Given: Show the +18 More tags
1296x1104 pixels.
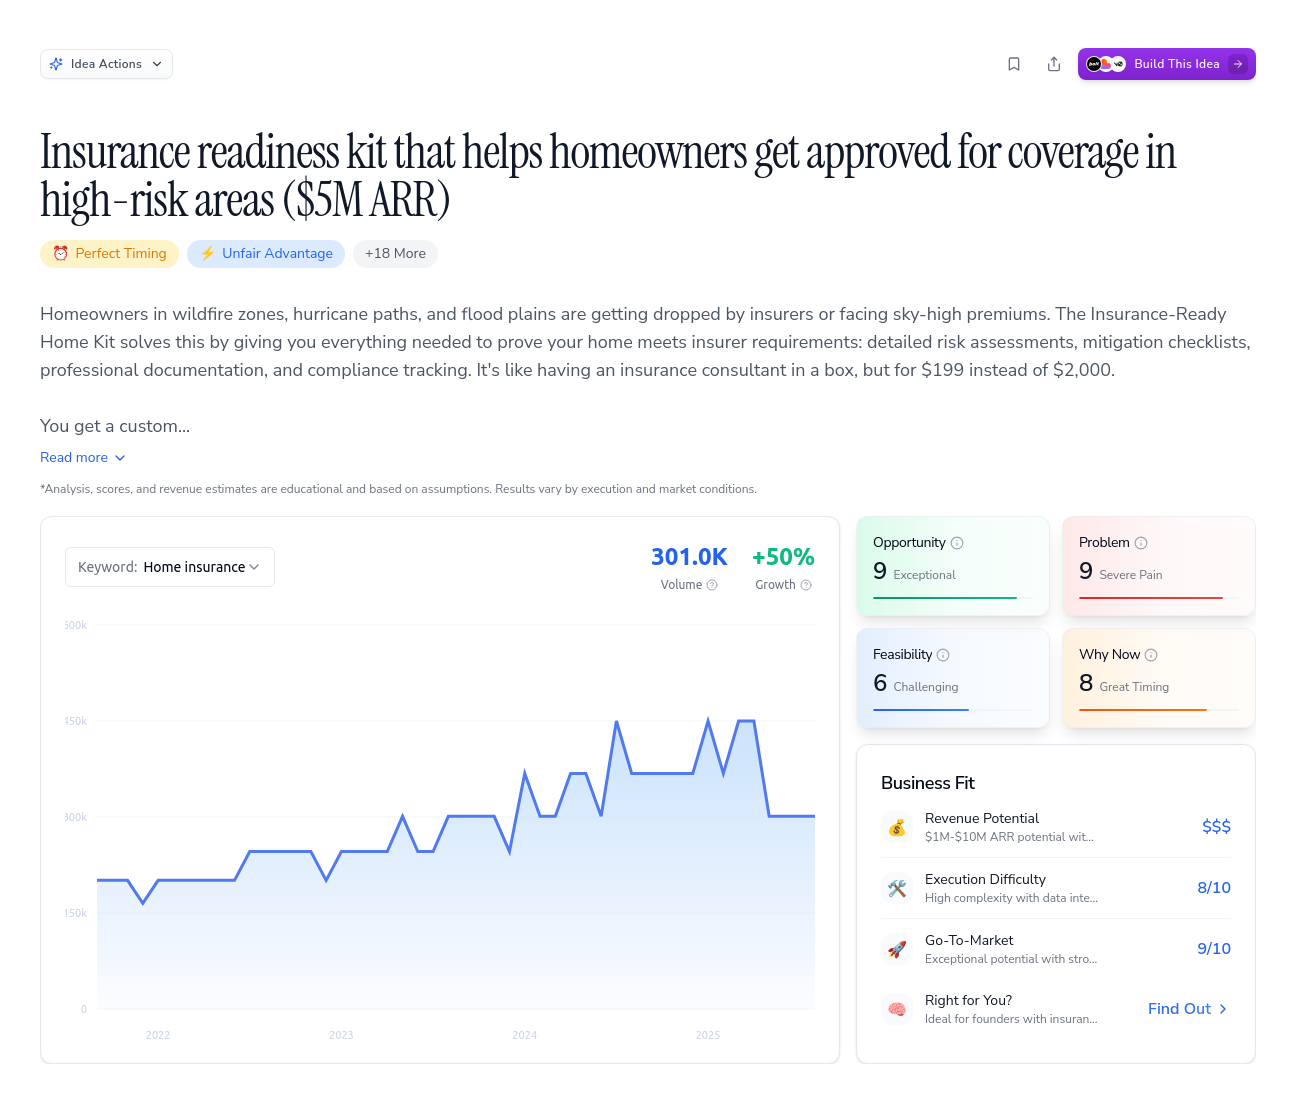Looking at the screenshot, I should coord(395,254).
